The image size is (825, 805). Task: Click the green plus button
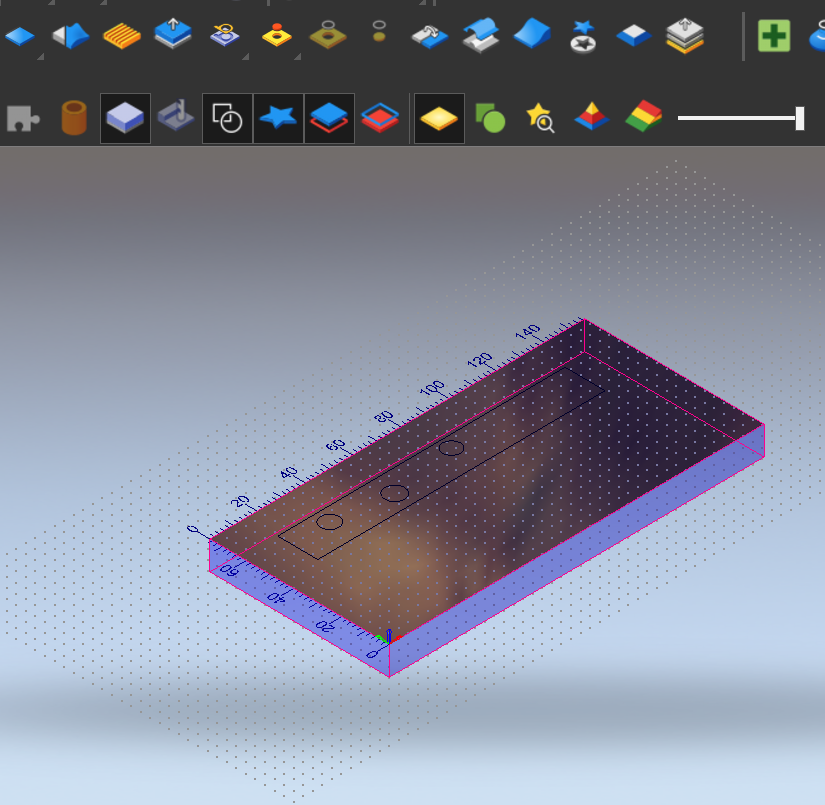(x=774, y=36)
